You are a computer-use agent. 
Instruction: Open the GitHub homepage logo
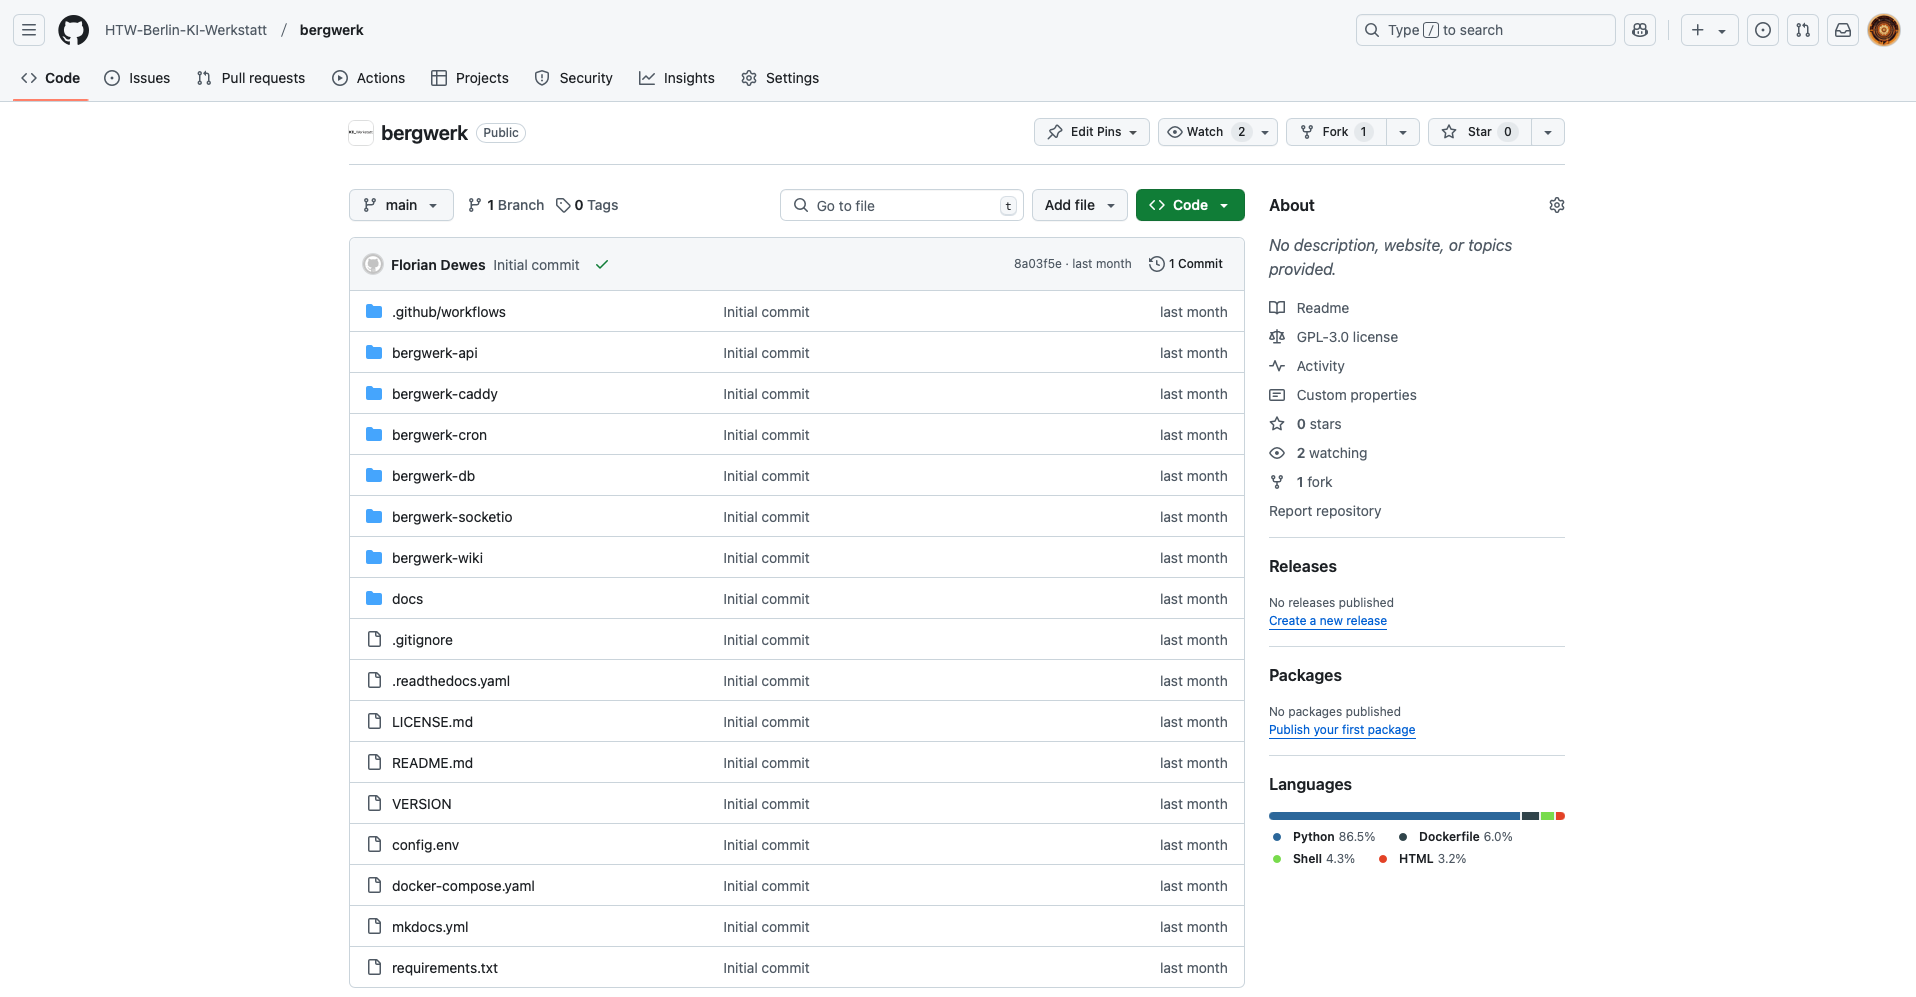coord(73,30)
